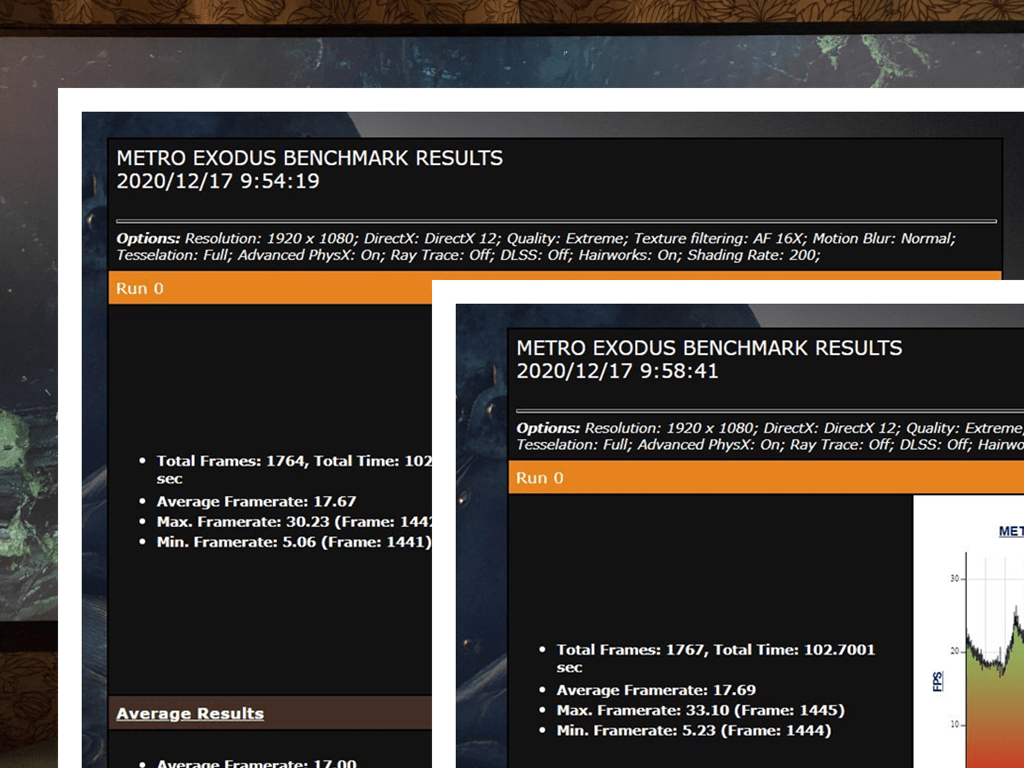Open the underlined MET chart title link
The height and width of the screenshot is (768, 1024).
pos(1011,532)
